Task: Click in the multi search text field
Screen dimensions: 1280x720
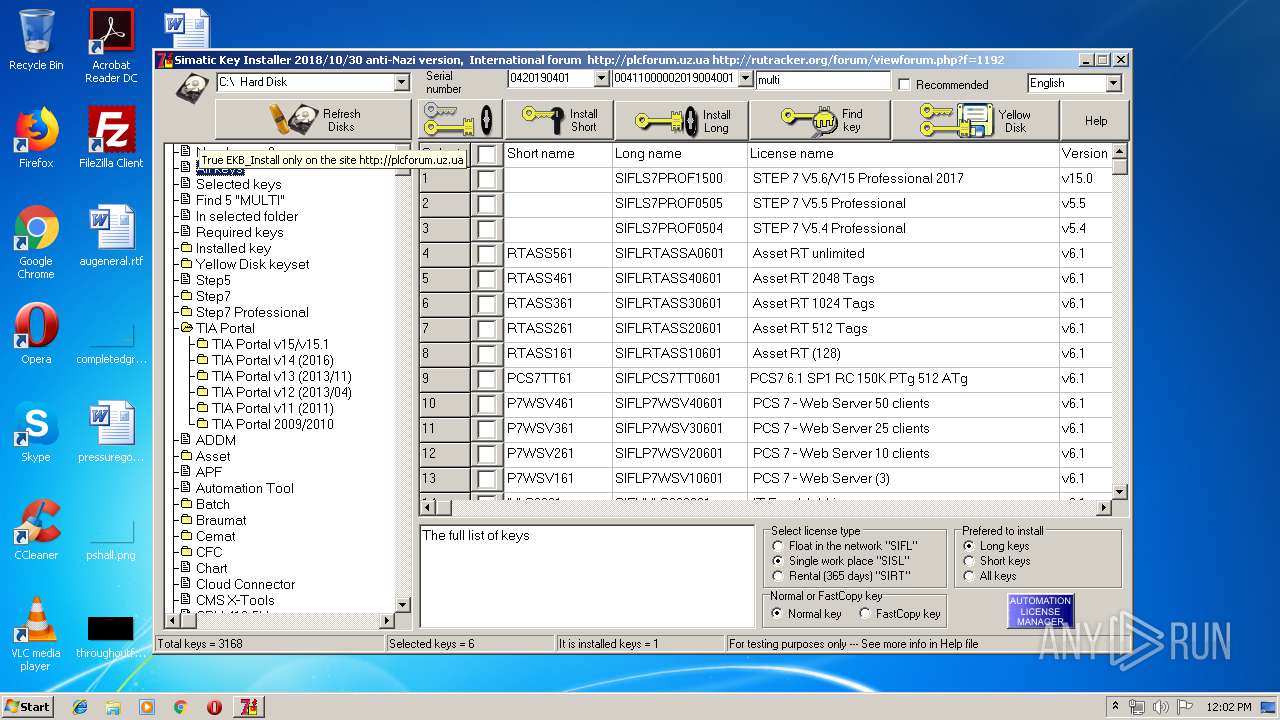Action: (x=821, y=80)
